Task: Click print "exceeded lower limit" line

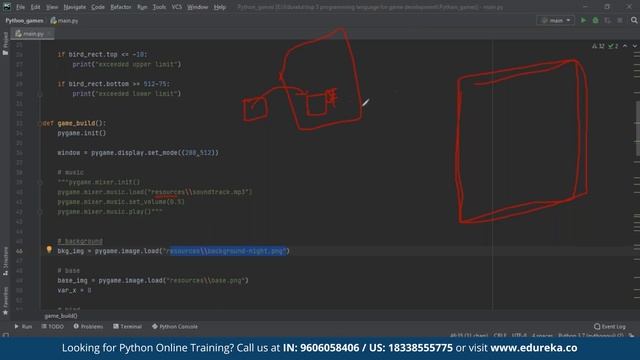Action: click(127, 93)
